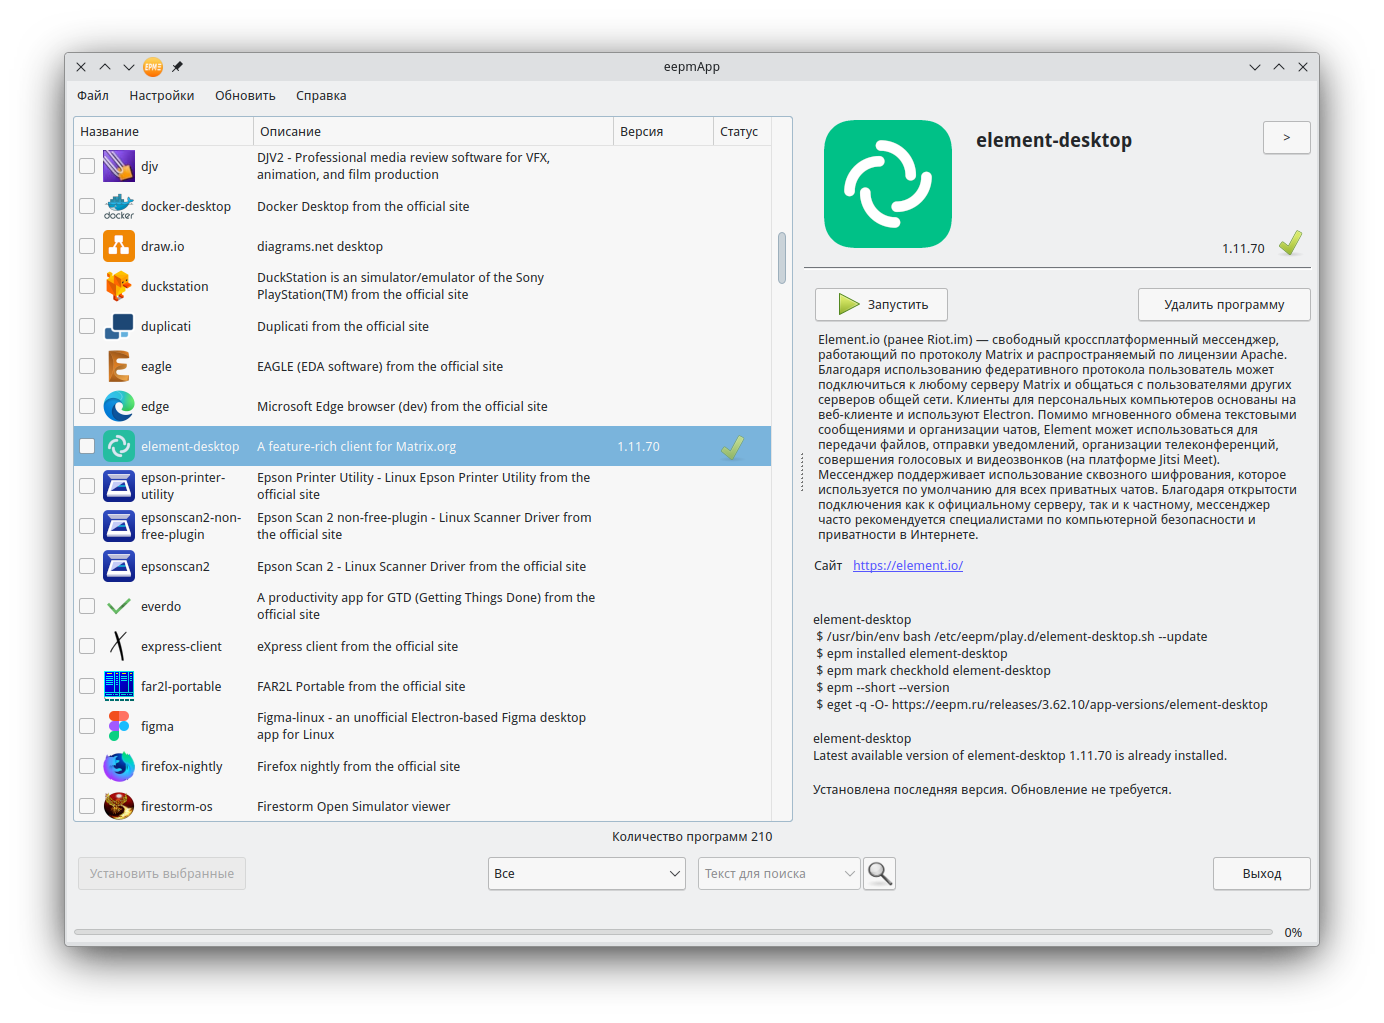
Task: Click the installed checkmark in element-desktop row
Action: click(732, 447)
